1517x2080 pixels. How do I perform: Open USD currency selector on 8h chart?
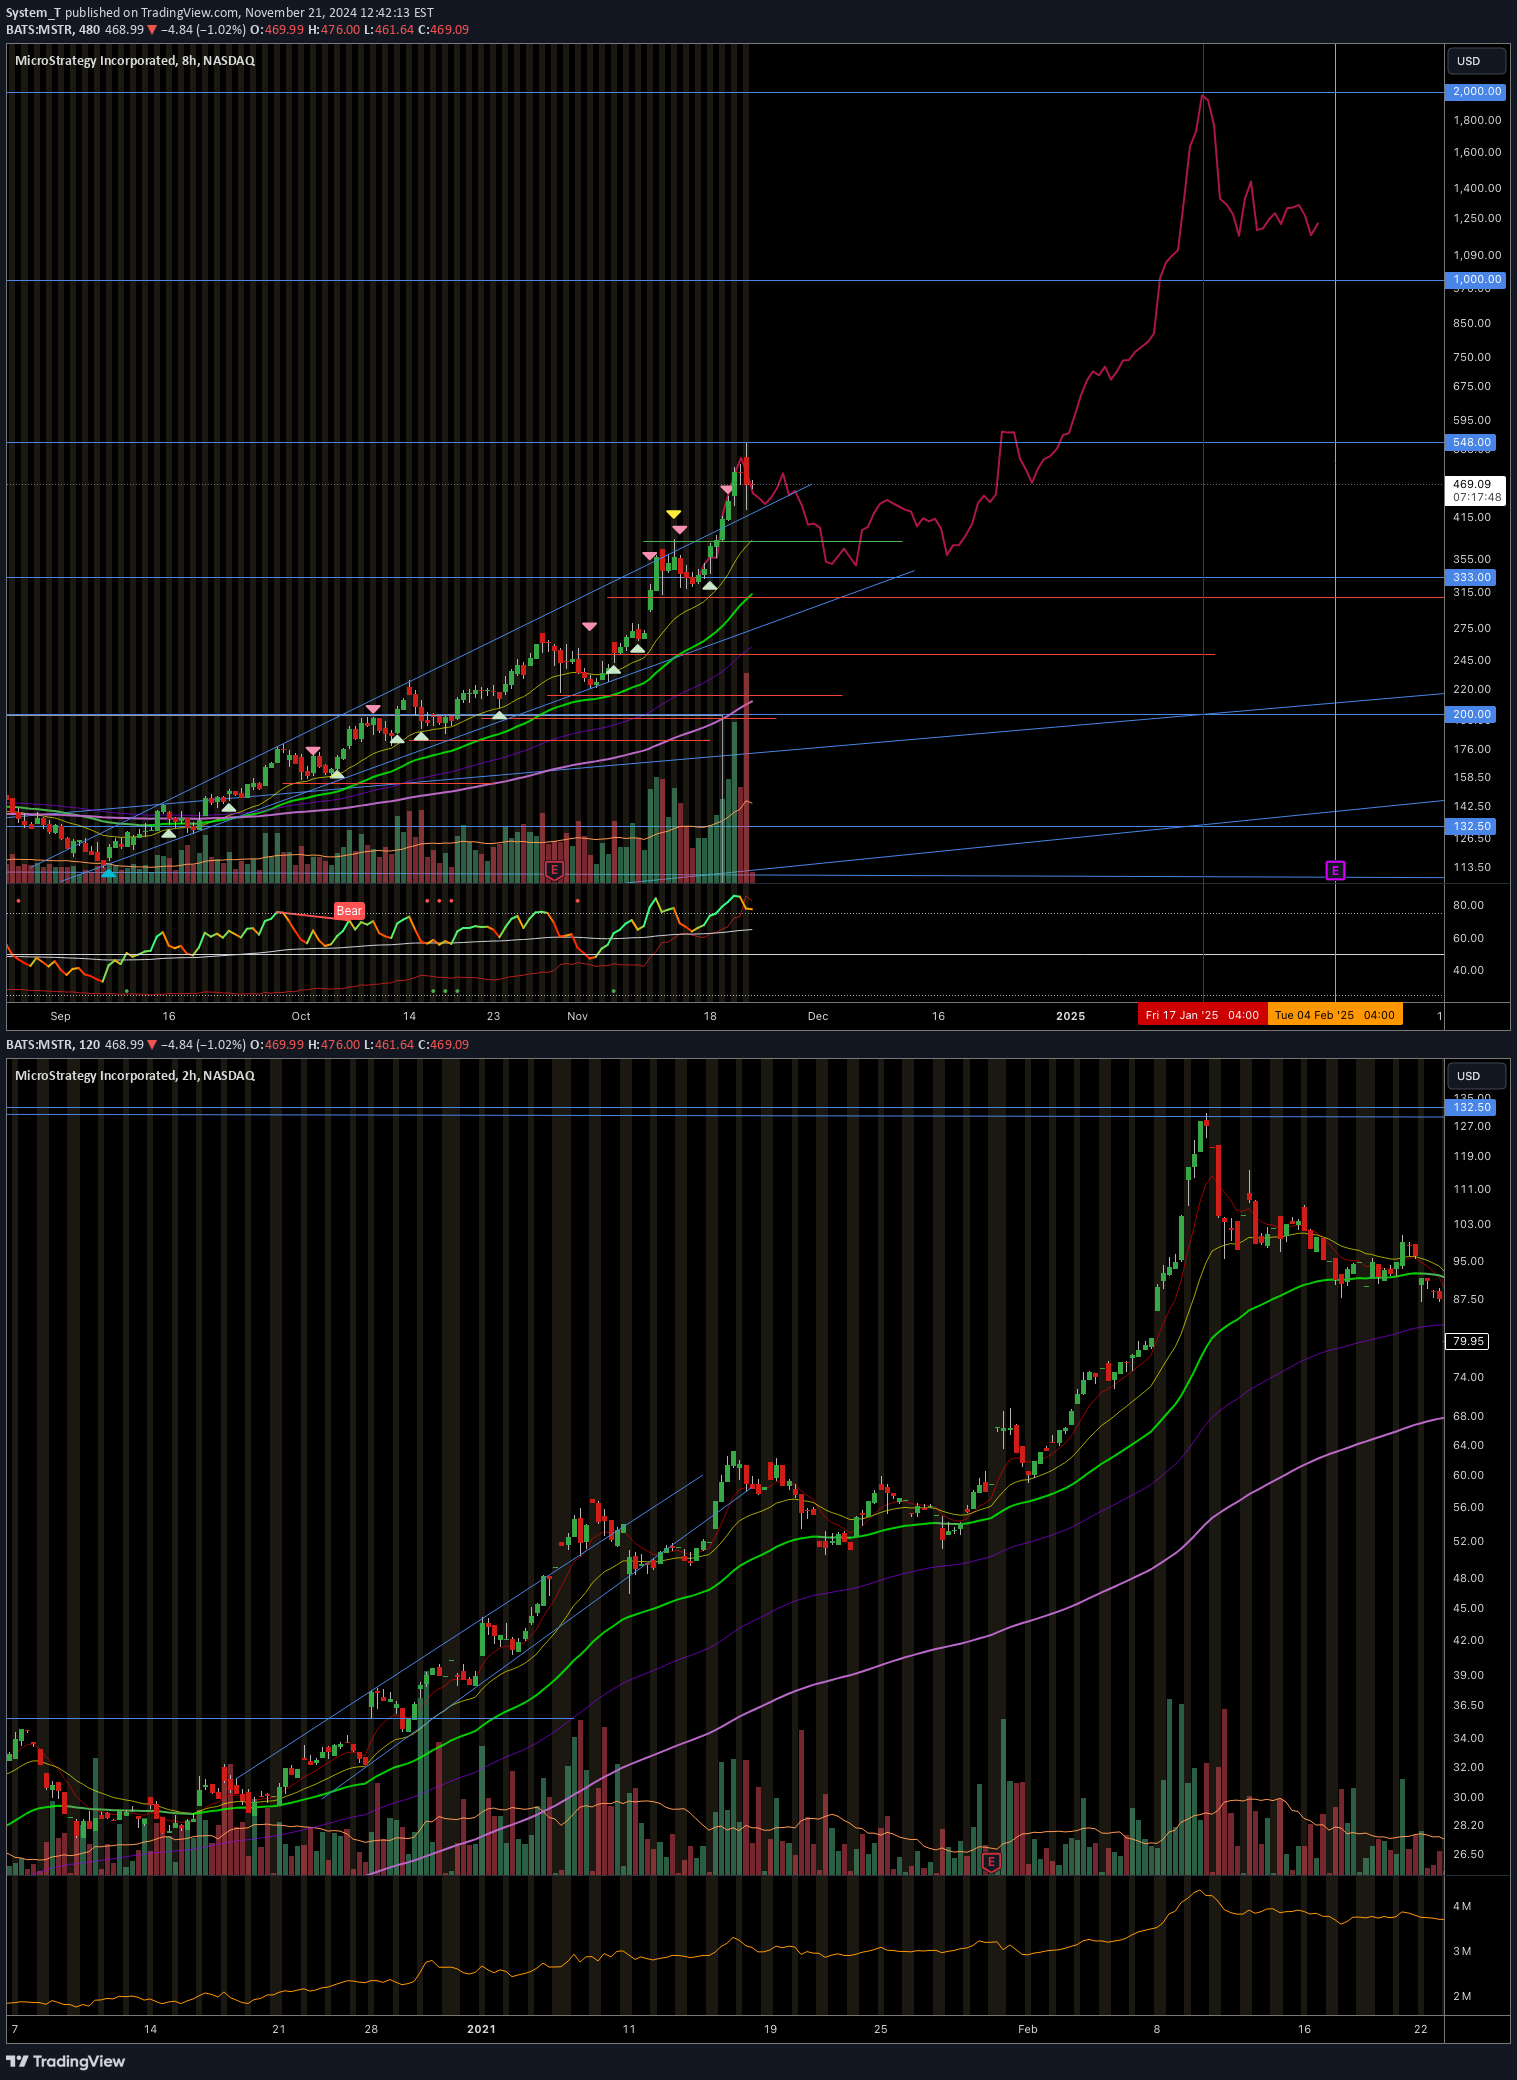[x=1476, y=61]
